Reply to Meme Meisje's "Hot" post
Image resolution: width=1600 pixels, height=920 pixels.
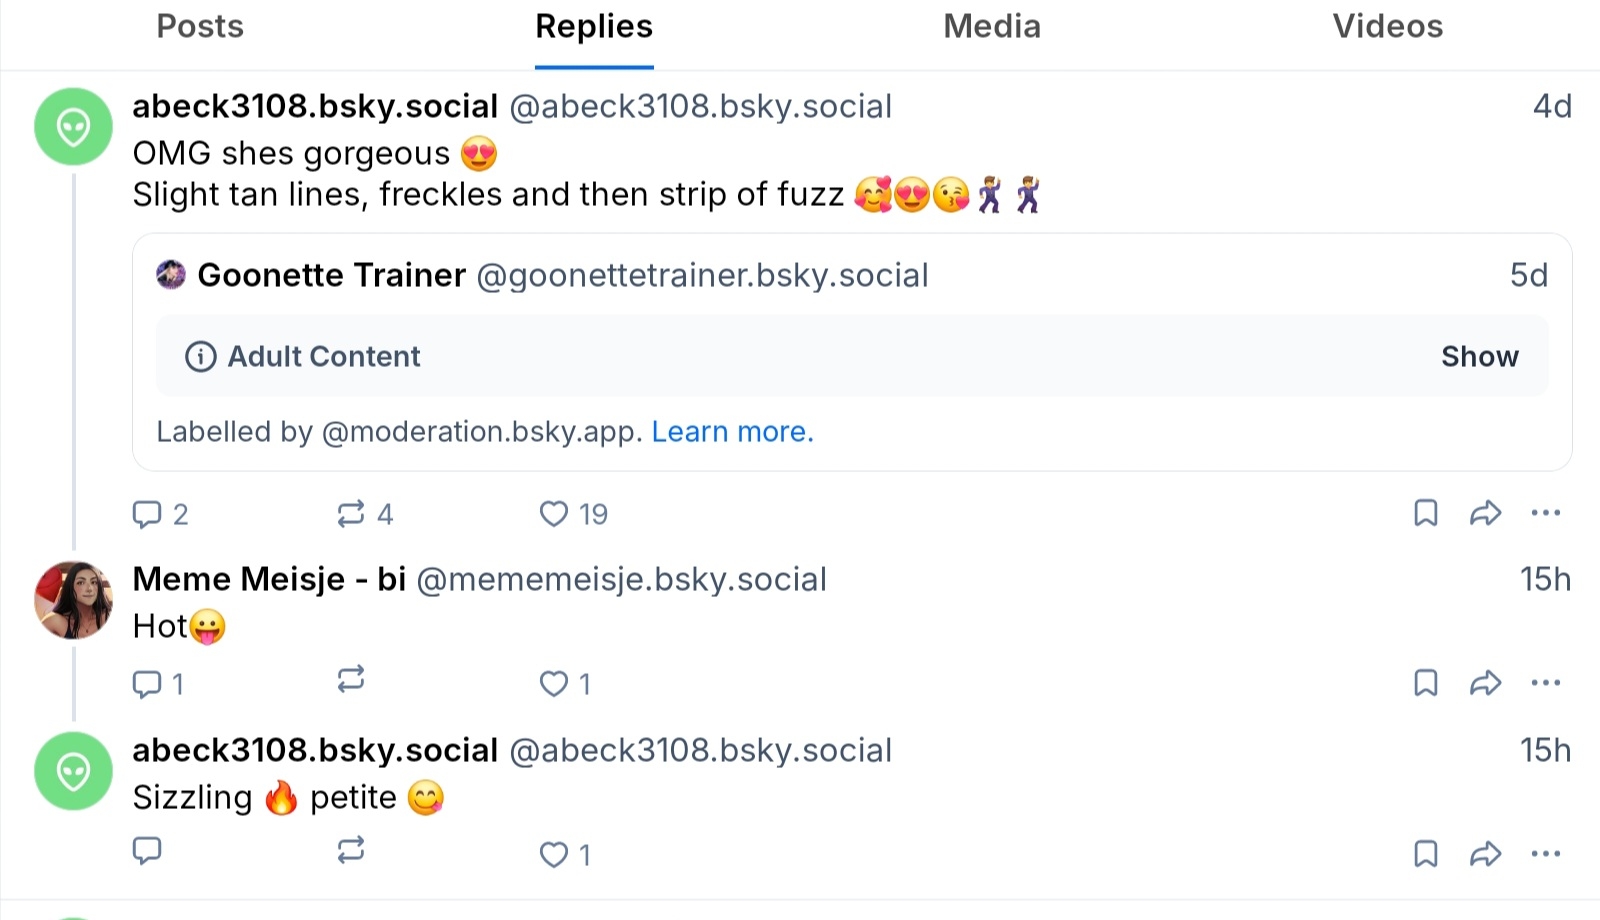pos(147,684)
